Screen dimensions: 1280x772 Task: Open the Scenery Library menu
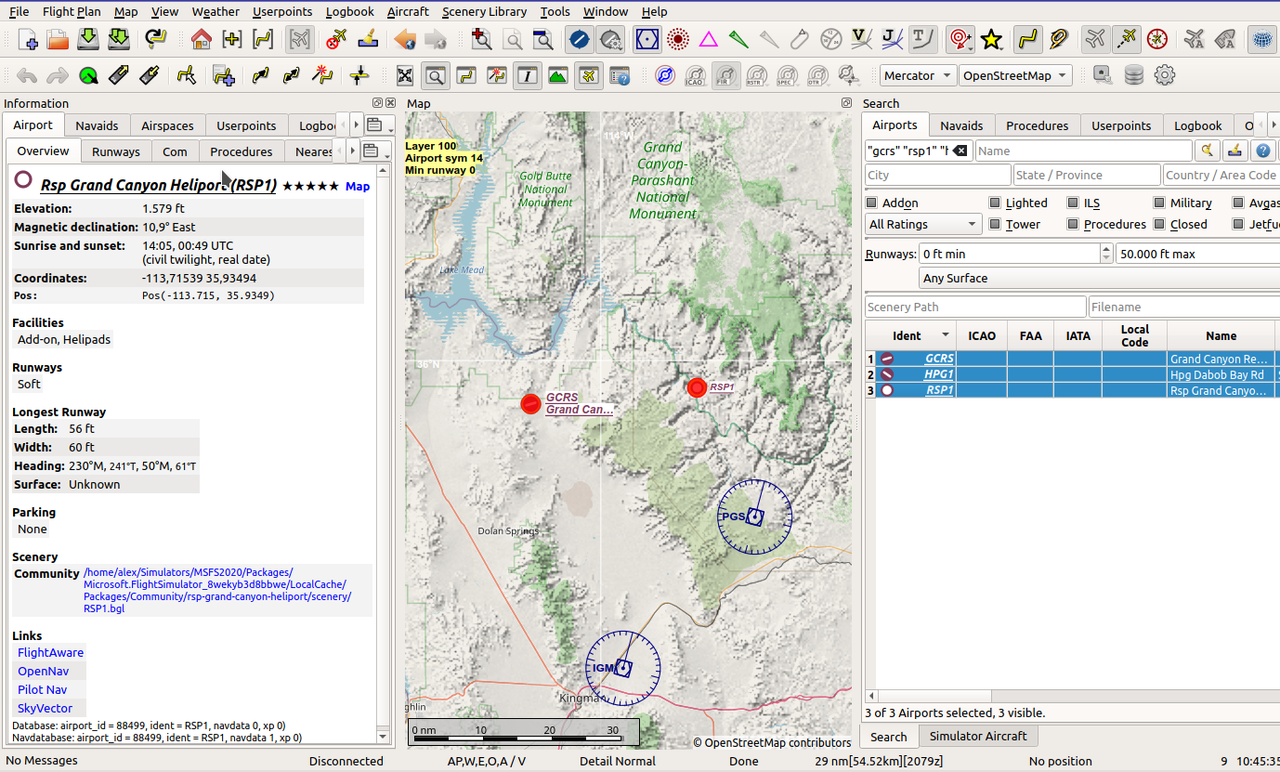coord(484,12)
